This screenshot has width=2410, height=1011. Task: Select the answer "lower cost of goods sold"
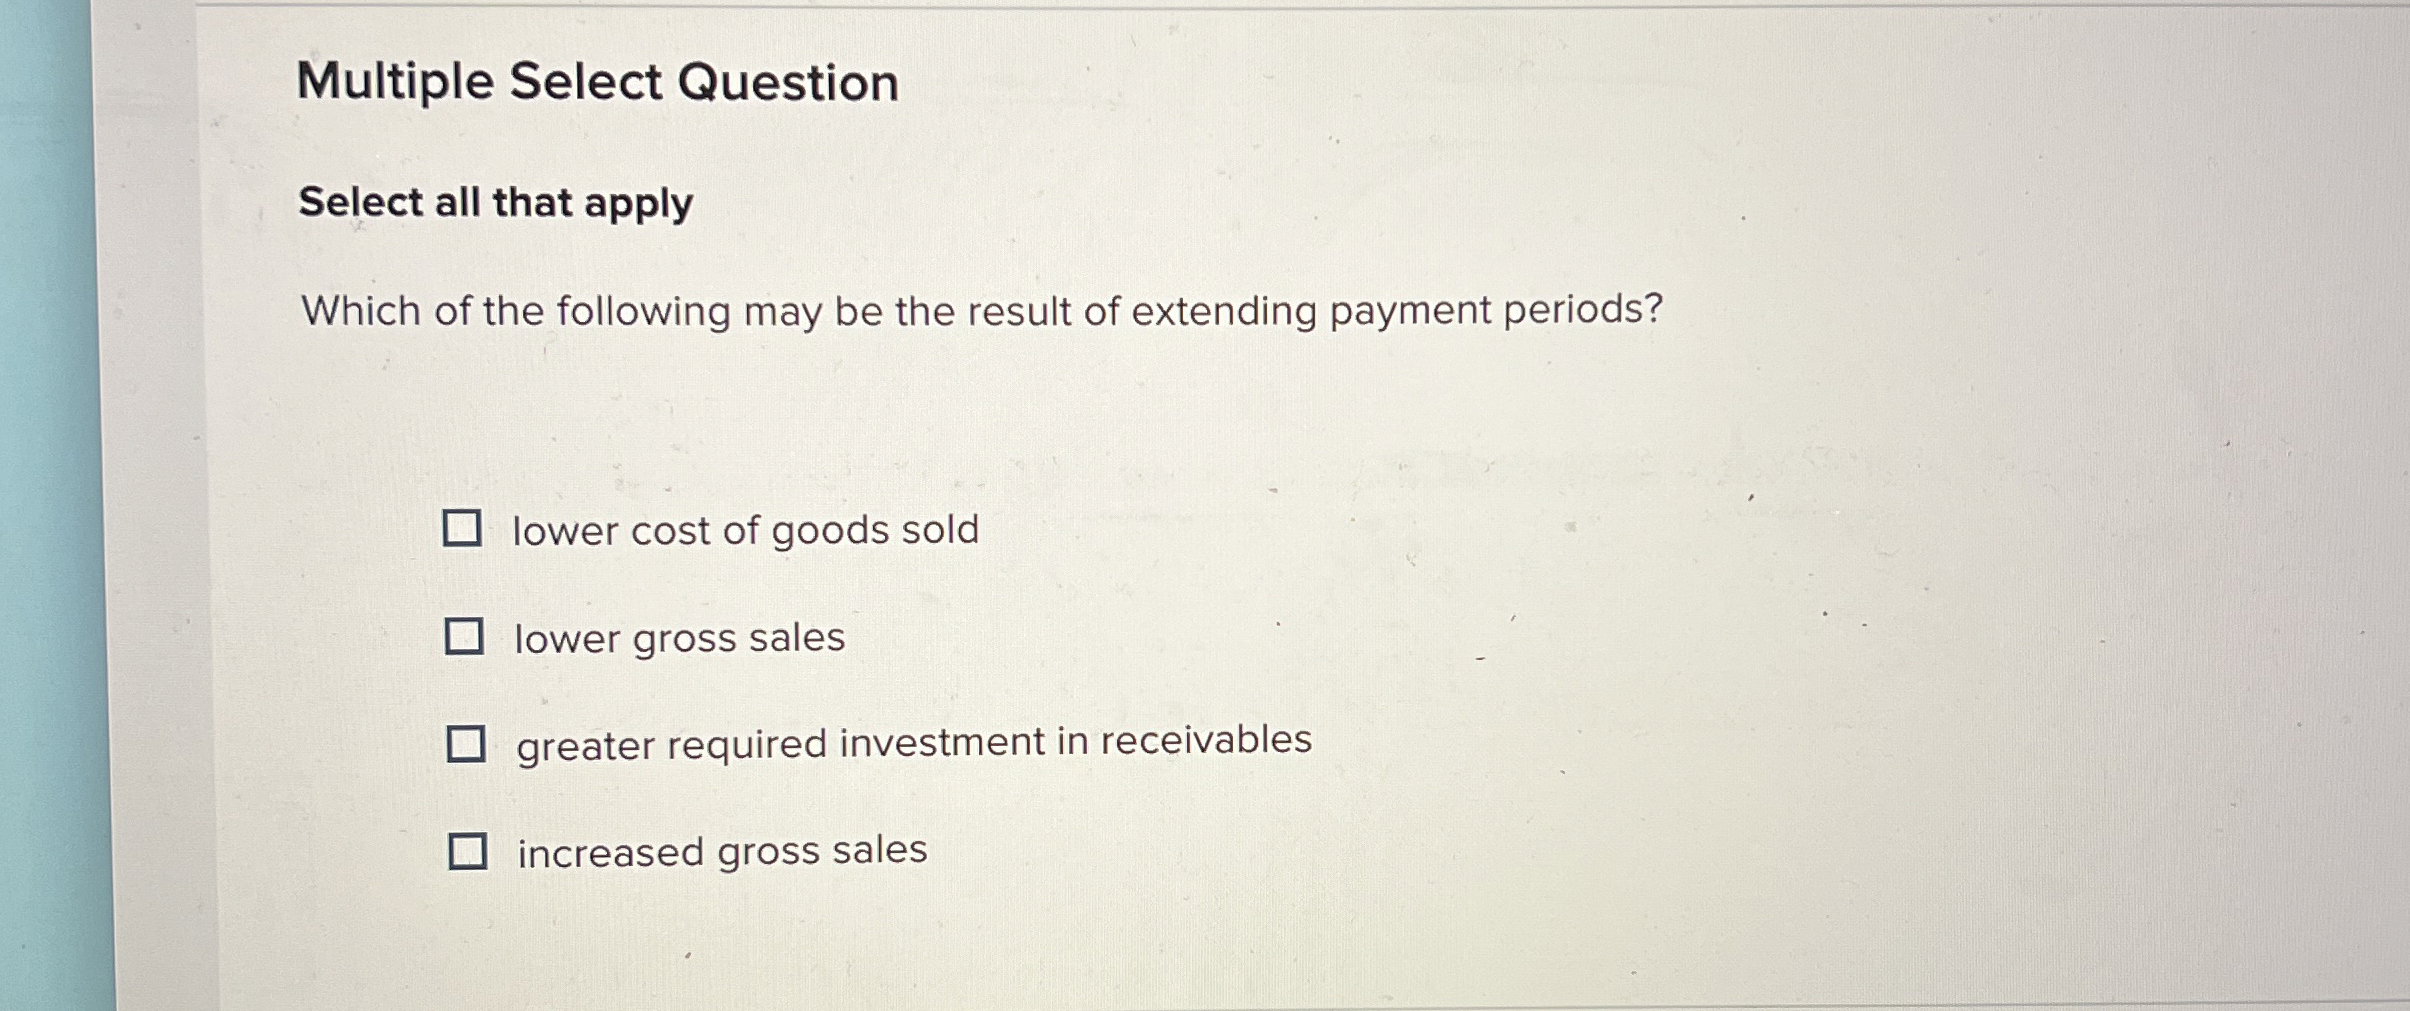(x=745, y=531)
